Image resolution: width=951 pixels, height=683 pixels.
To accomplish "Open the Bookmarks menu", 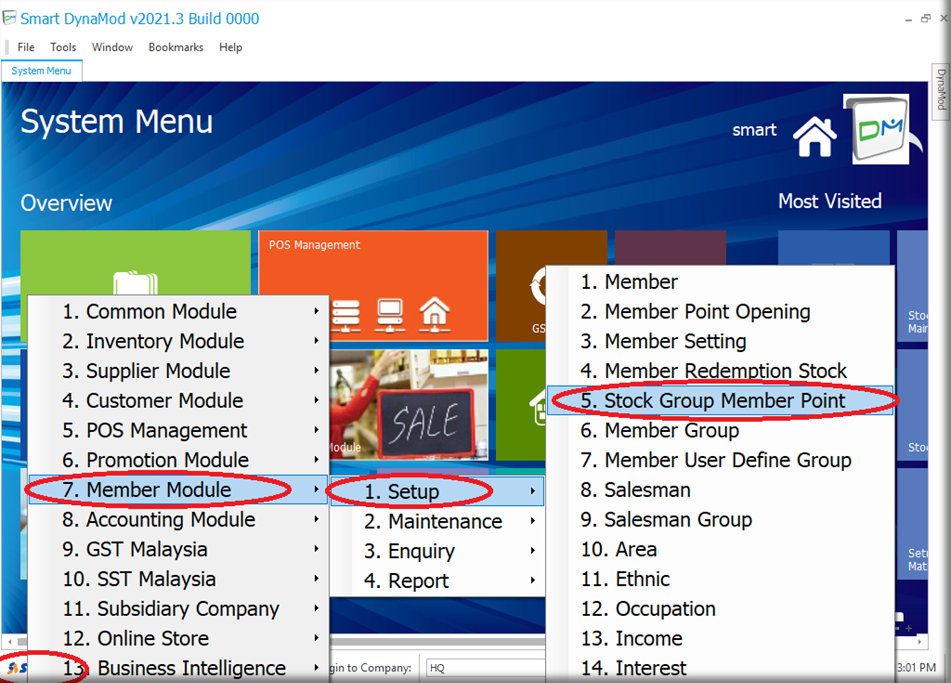I will (175, 47).
